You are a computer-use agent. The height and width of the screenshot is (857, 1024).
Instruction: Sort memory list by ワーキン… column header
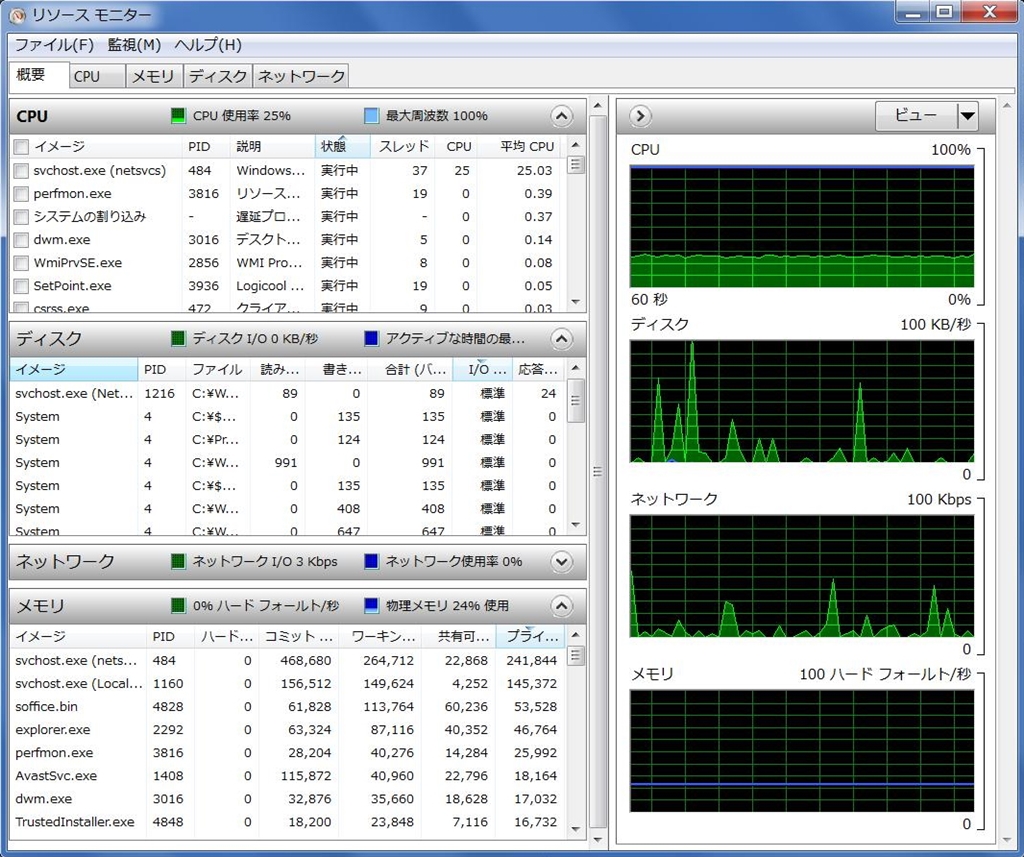click(x=381, y=636)
